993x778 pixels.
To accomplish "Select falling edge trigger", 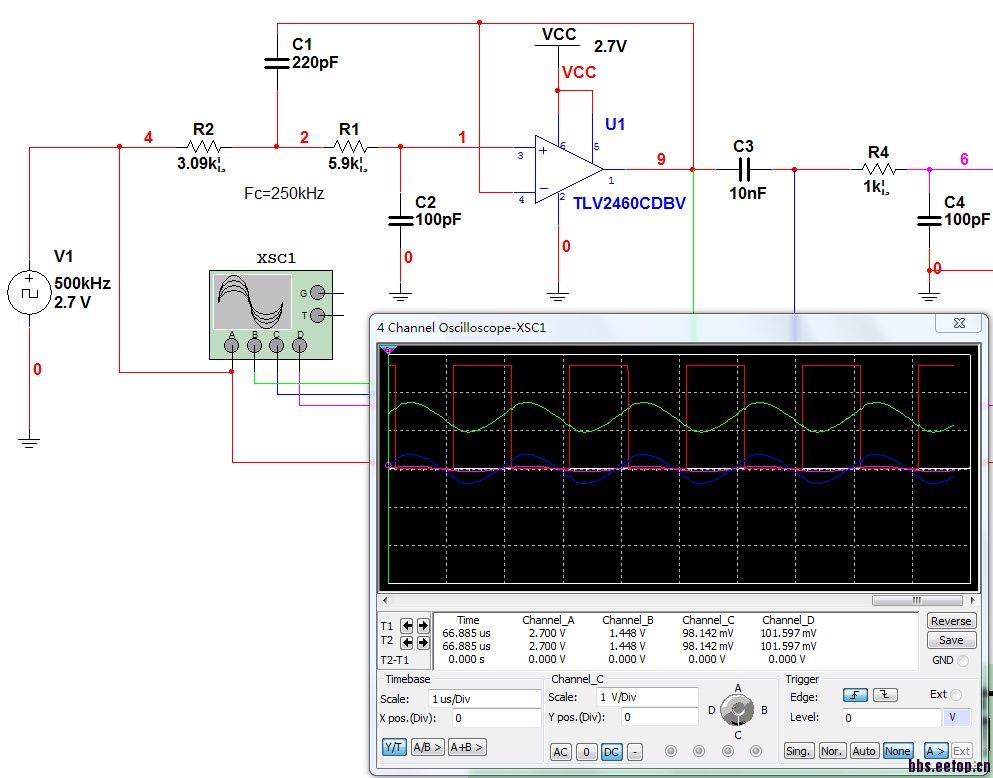I will [885, 695].
